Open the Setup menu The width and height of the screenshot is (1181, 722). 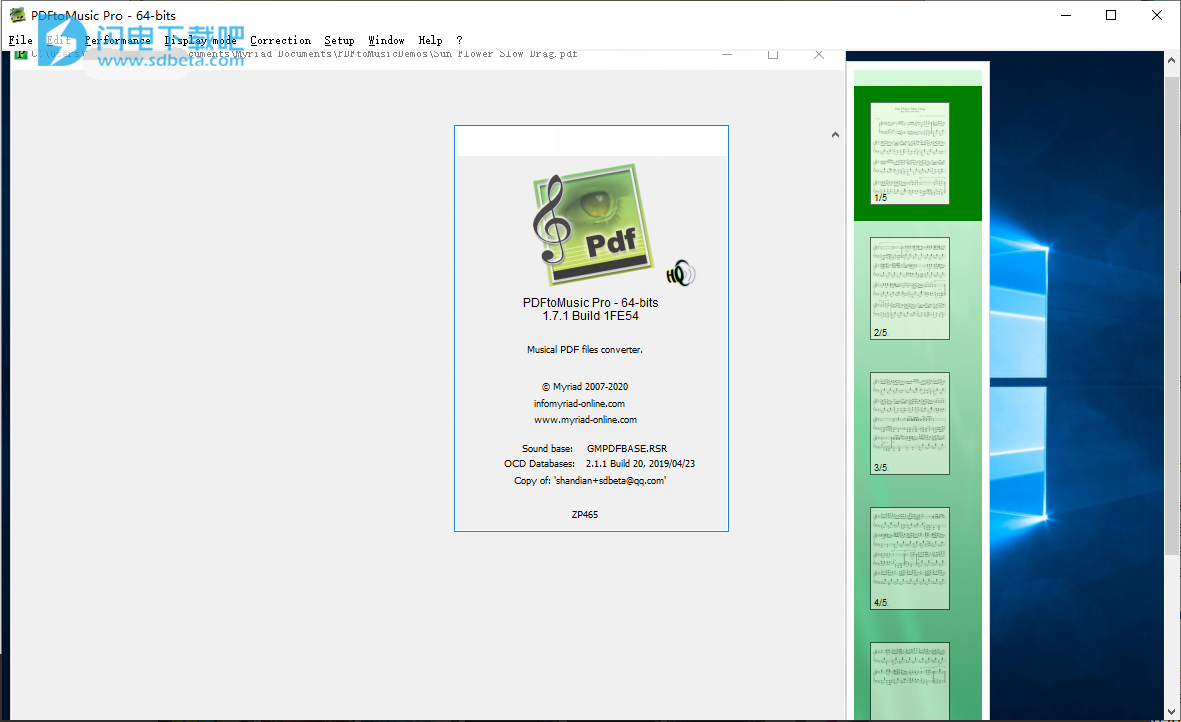pos(339,41)
